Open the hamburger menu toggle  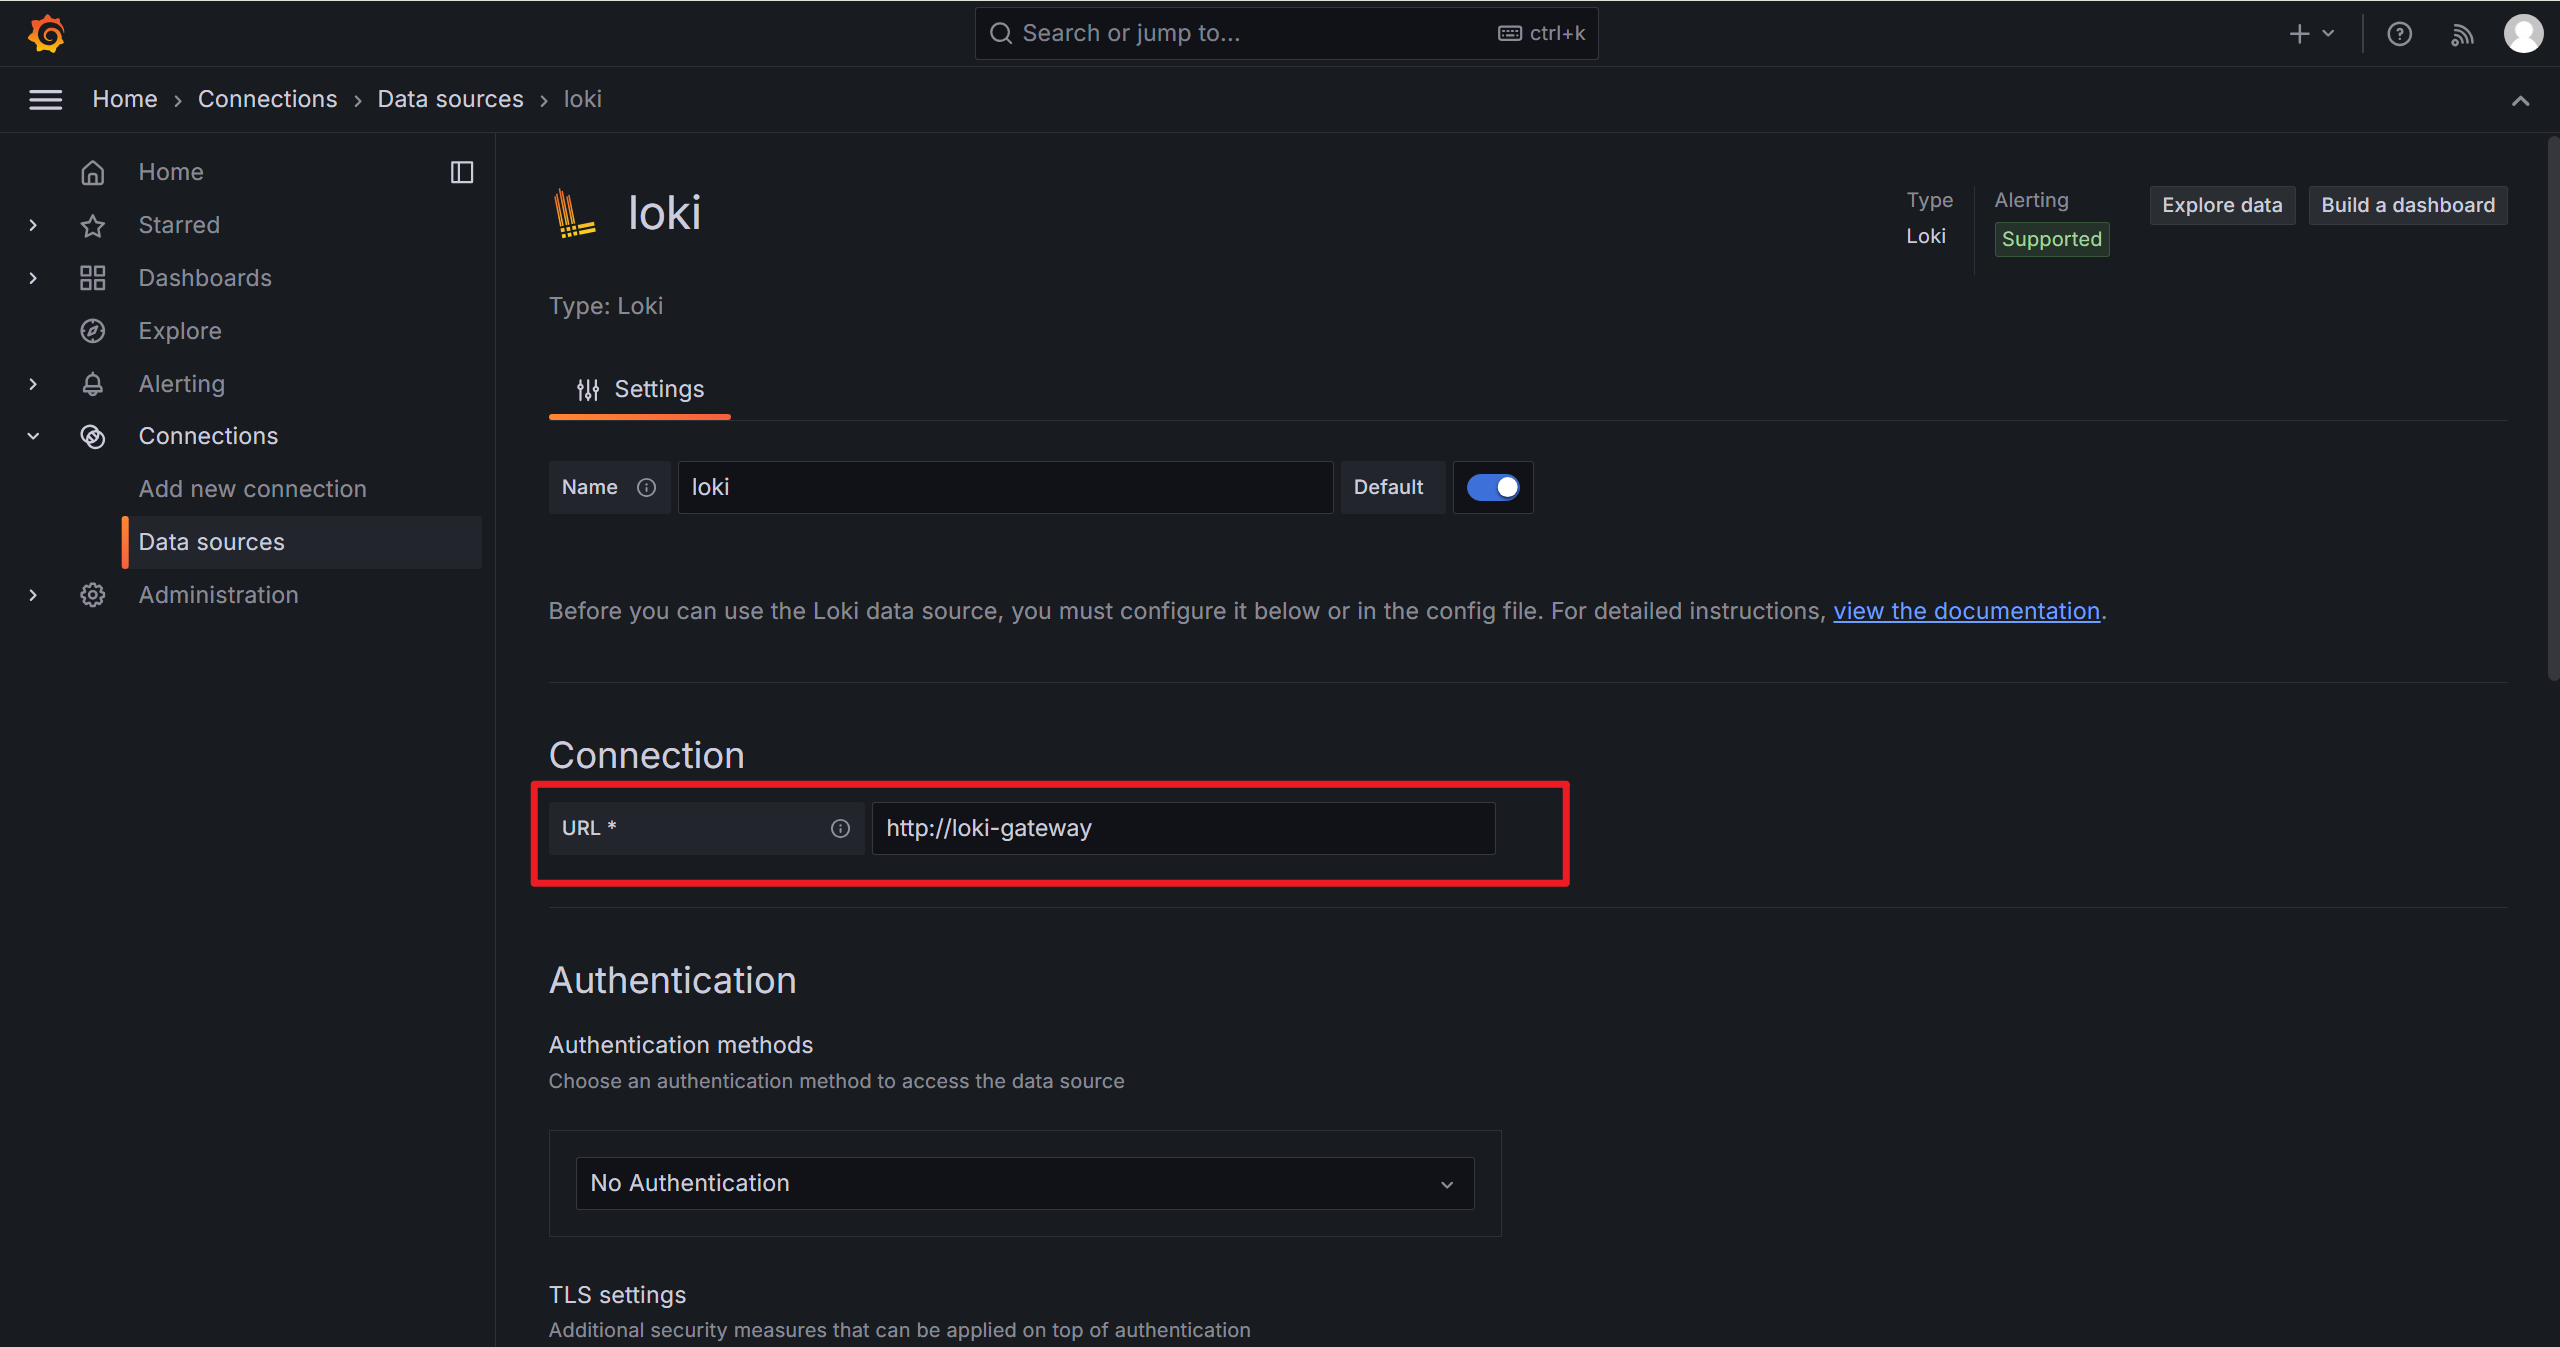pyautogui.click(x=45, y=99)
